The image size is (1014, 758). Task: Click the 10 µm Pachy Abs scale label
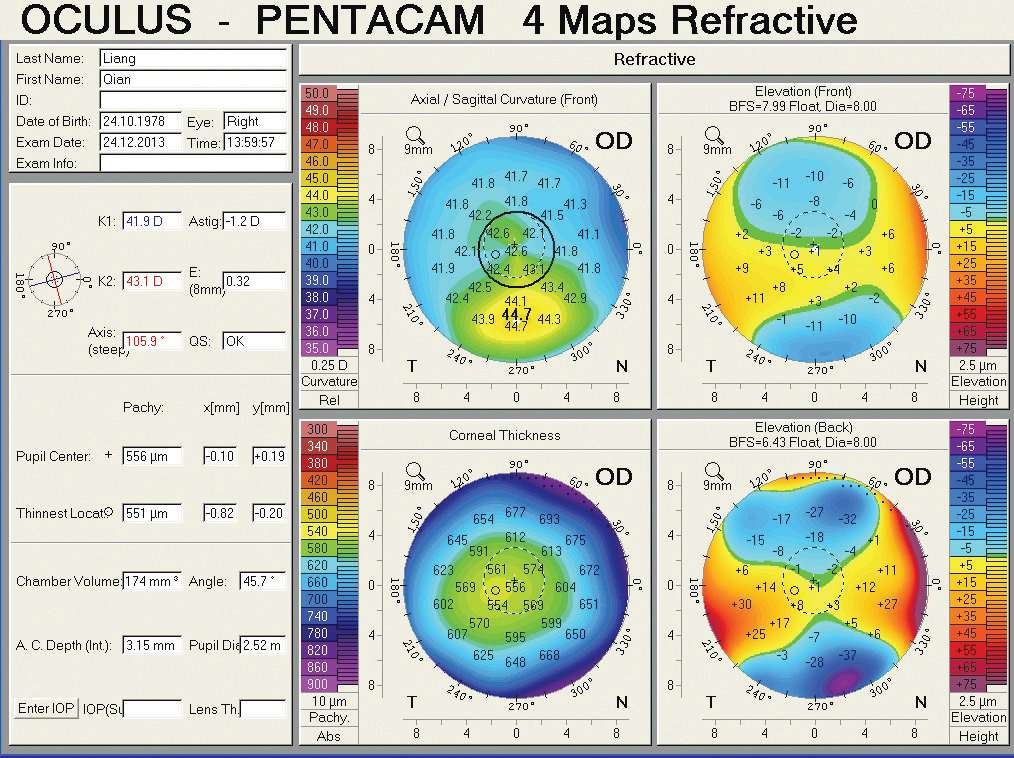[x=329, y=718]
